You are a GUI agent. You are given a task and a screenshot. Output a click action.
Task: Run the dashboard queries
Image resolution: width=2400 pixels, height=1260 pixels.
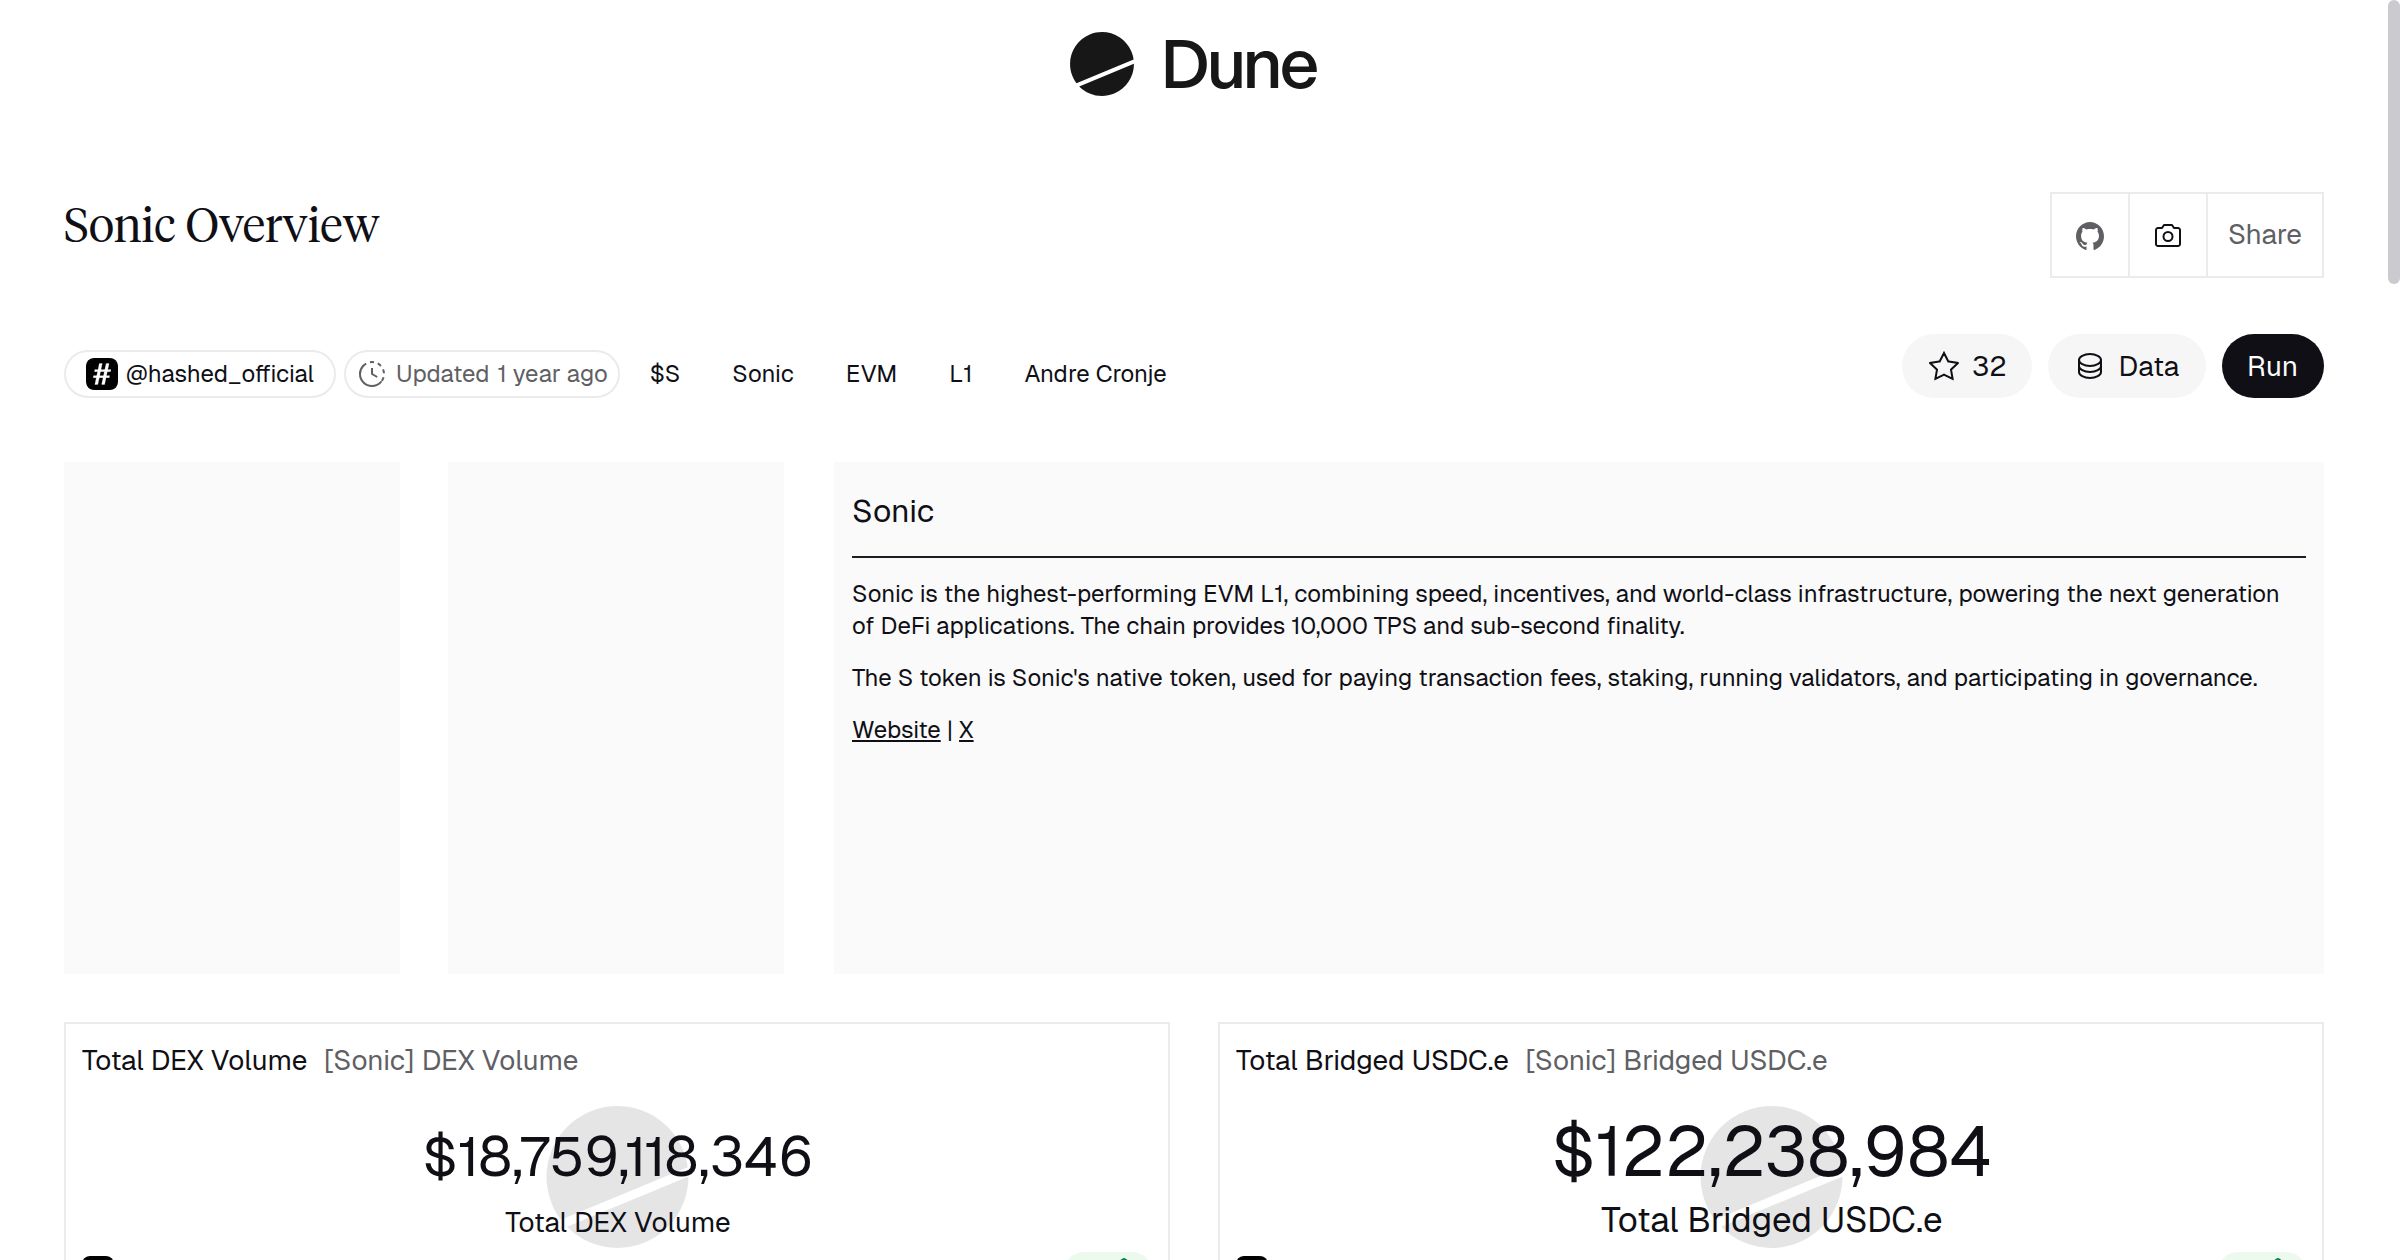click(2271, 366)
